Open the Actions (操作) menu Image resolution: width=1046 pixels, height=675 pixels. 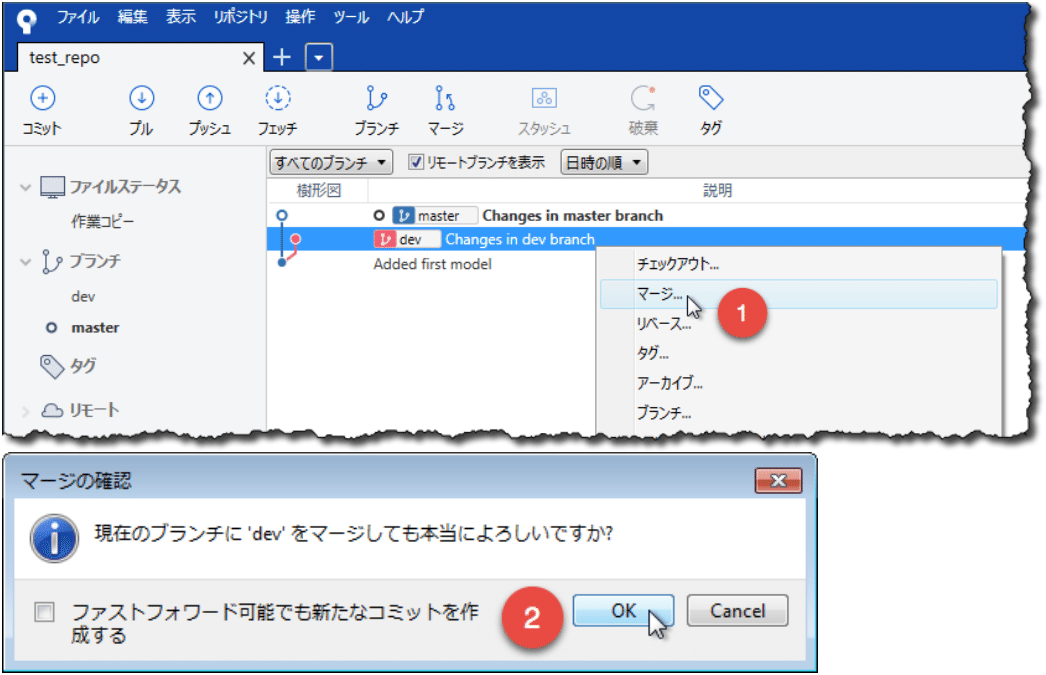click(x=300, y=17)
